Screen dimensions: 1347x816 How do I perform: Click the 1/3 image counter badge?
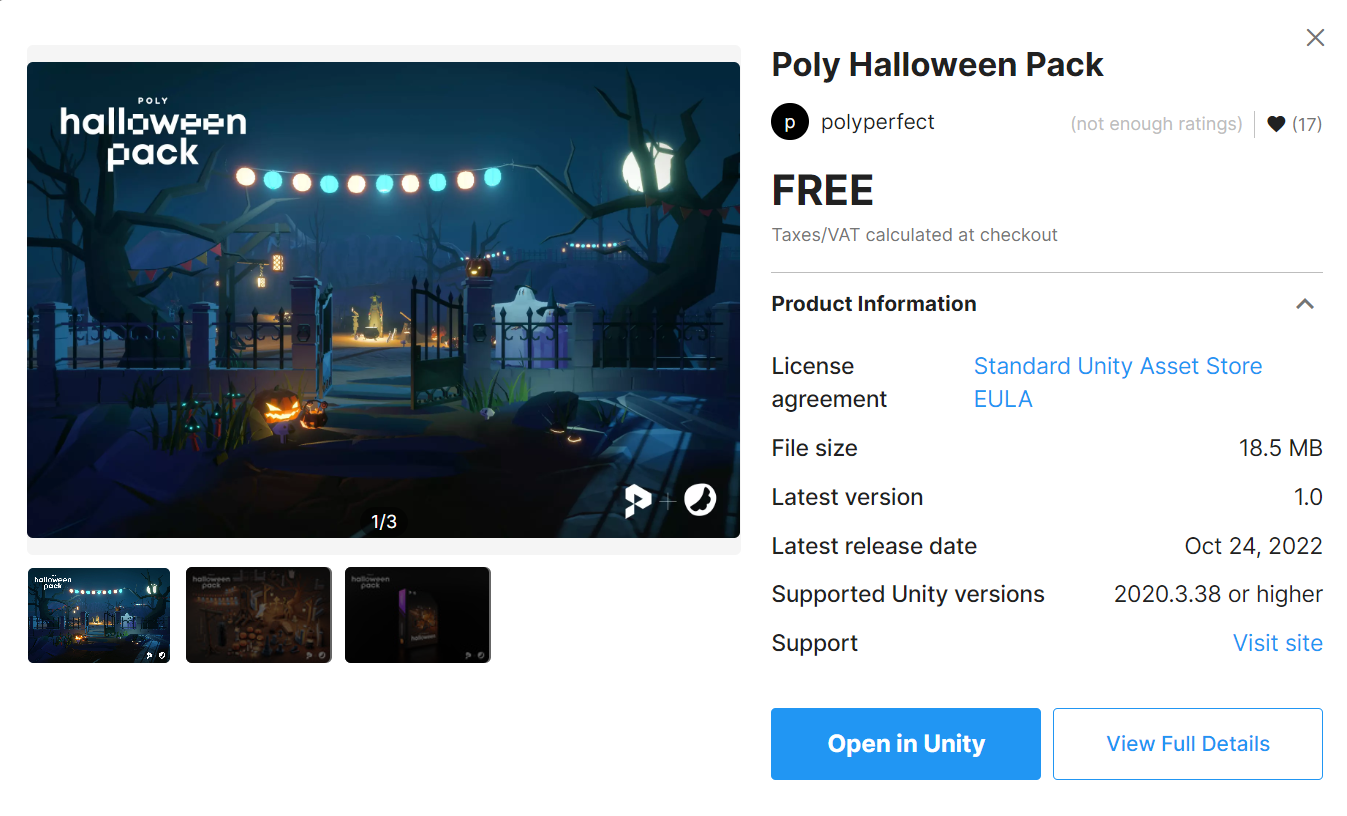coord(384,521)
